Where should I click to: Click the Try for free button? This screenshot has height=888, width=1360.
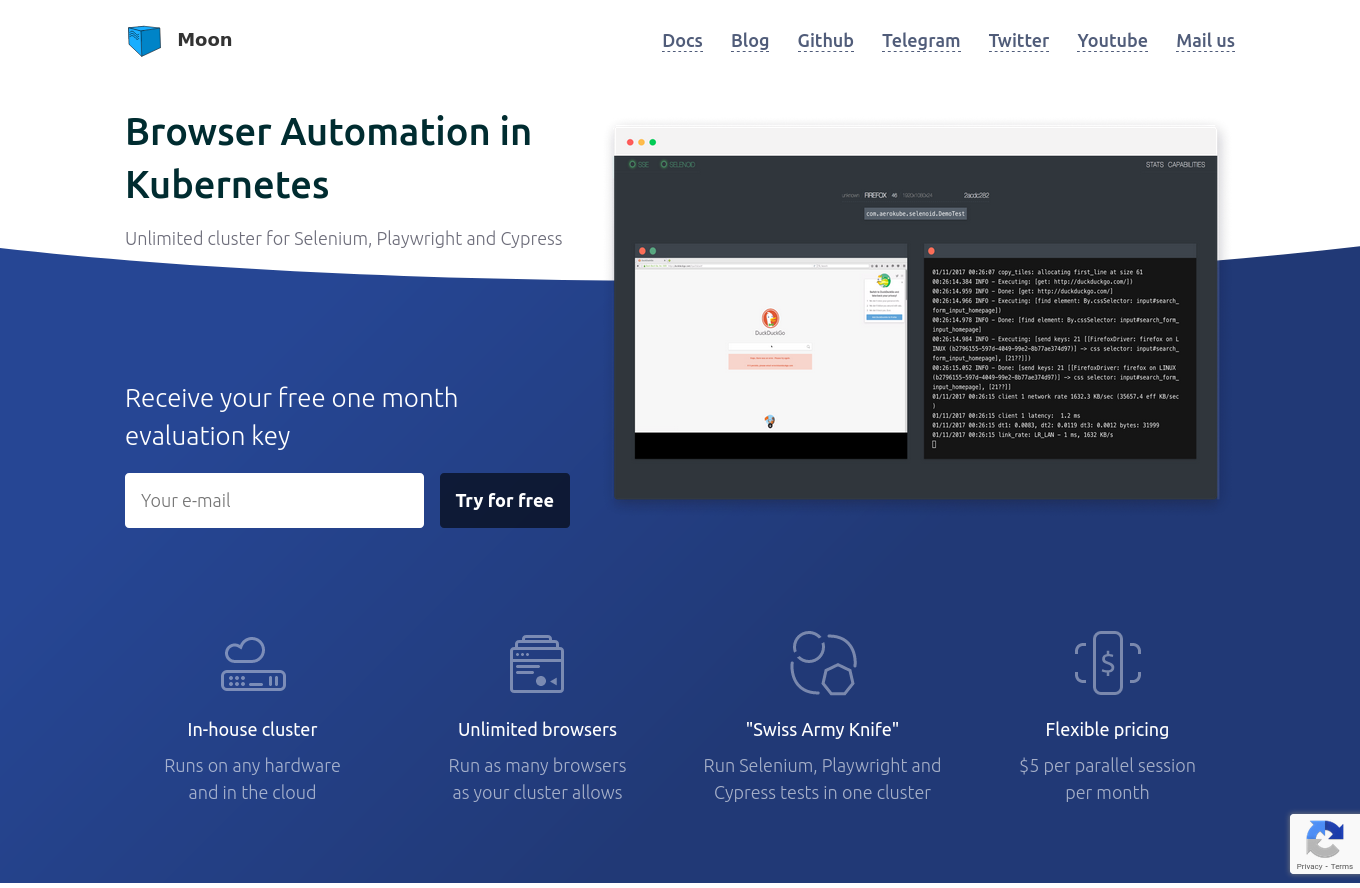click(505, 500)
